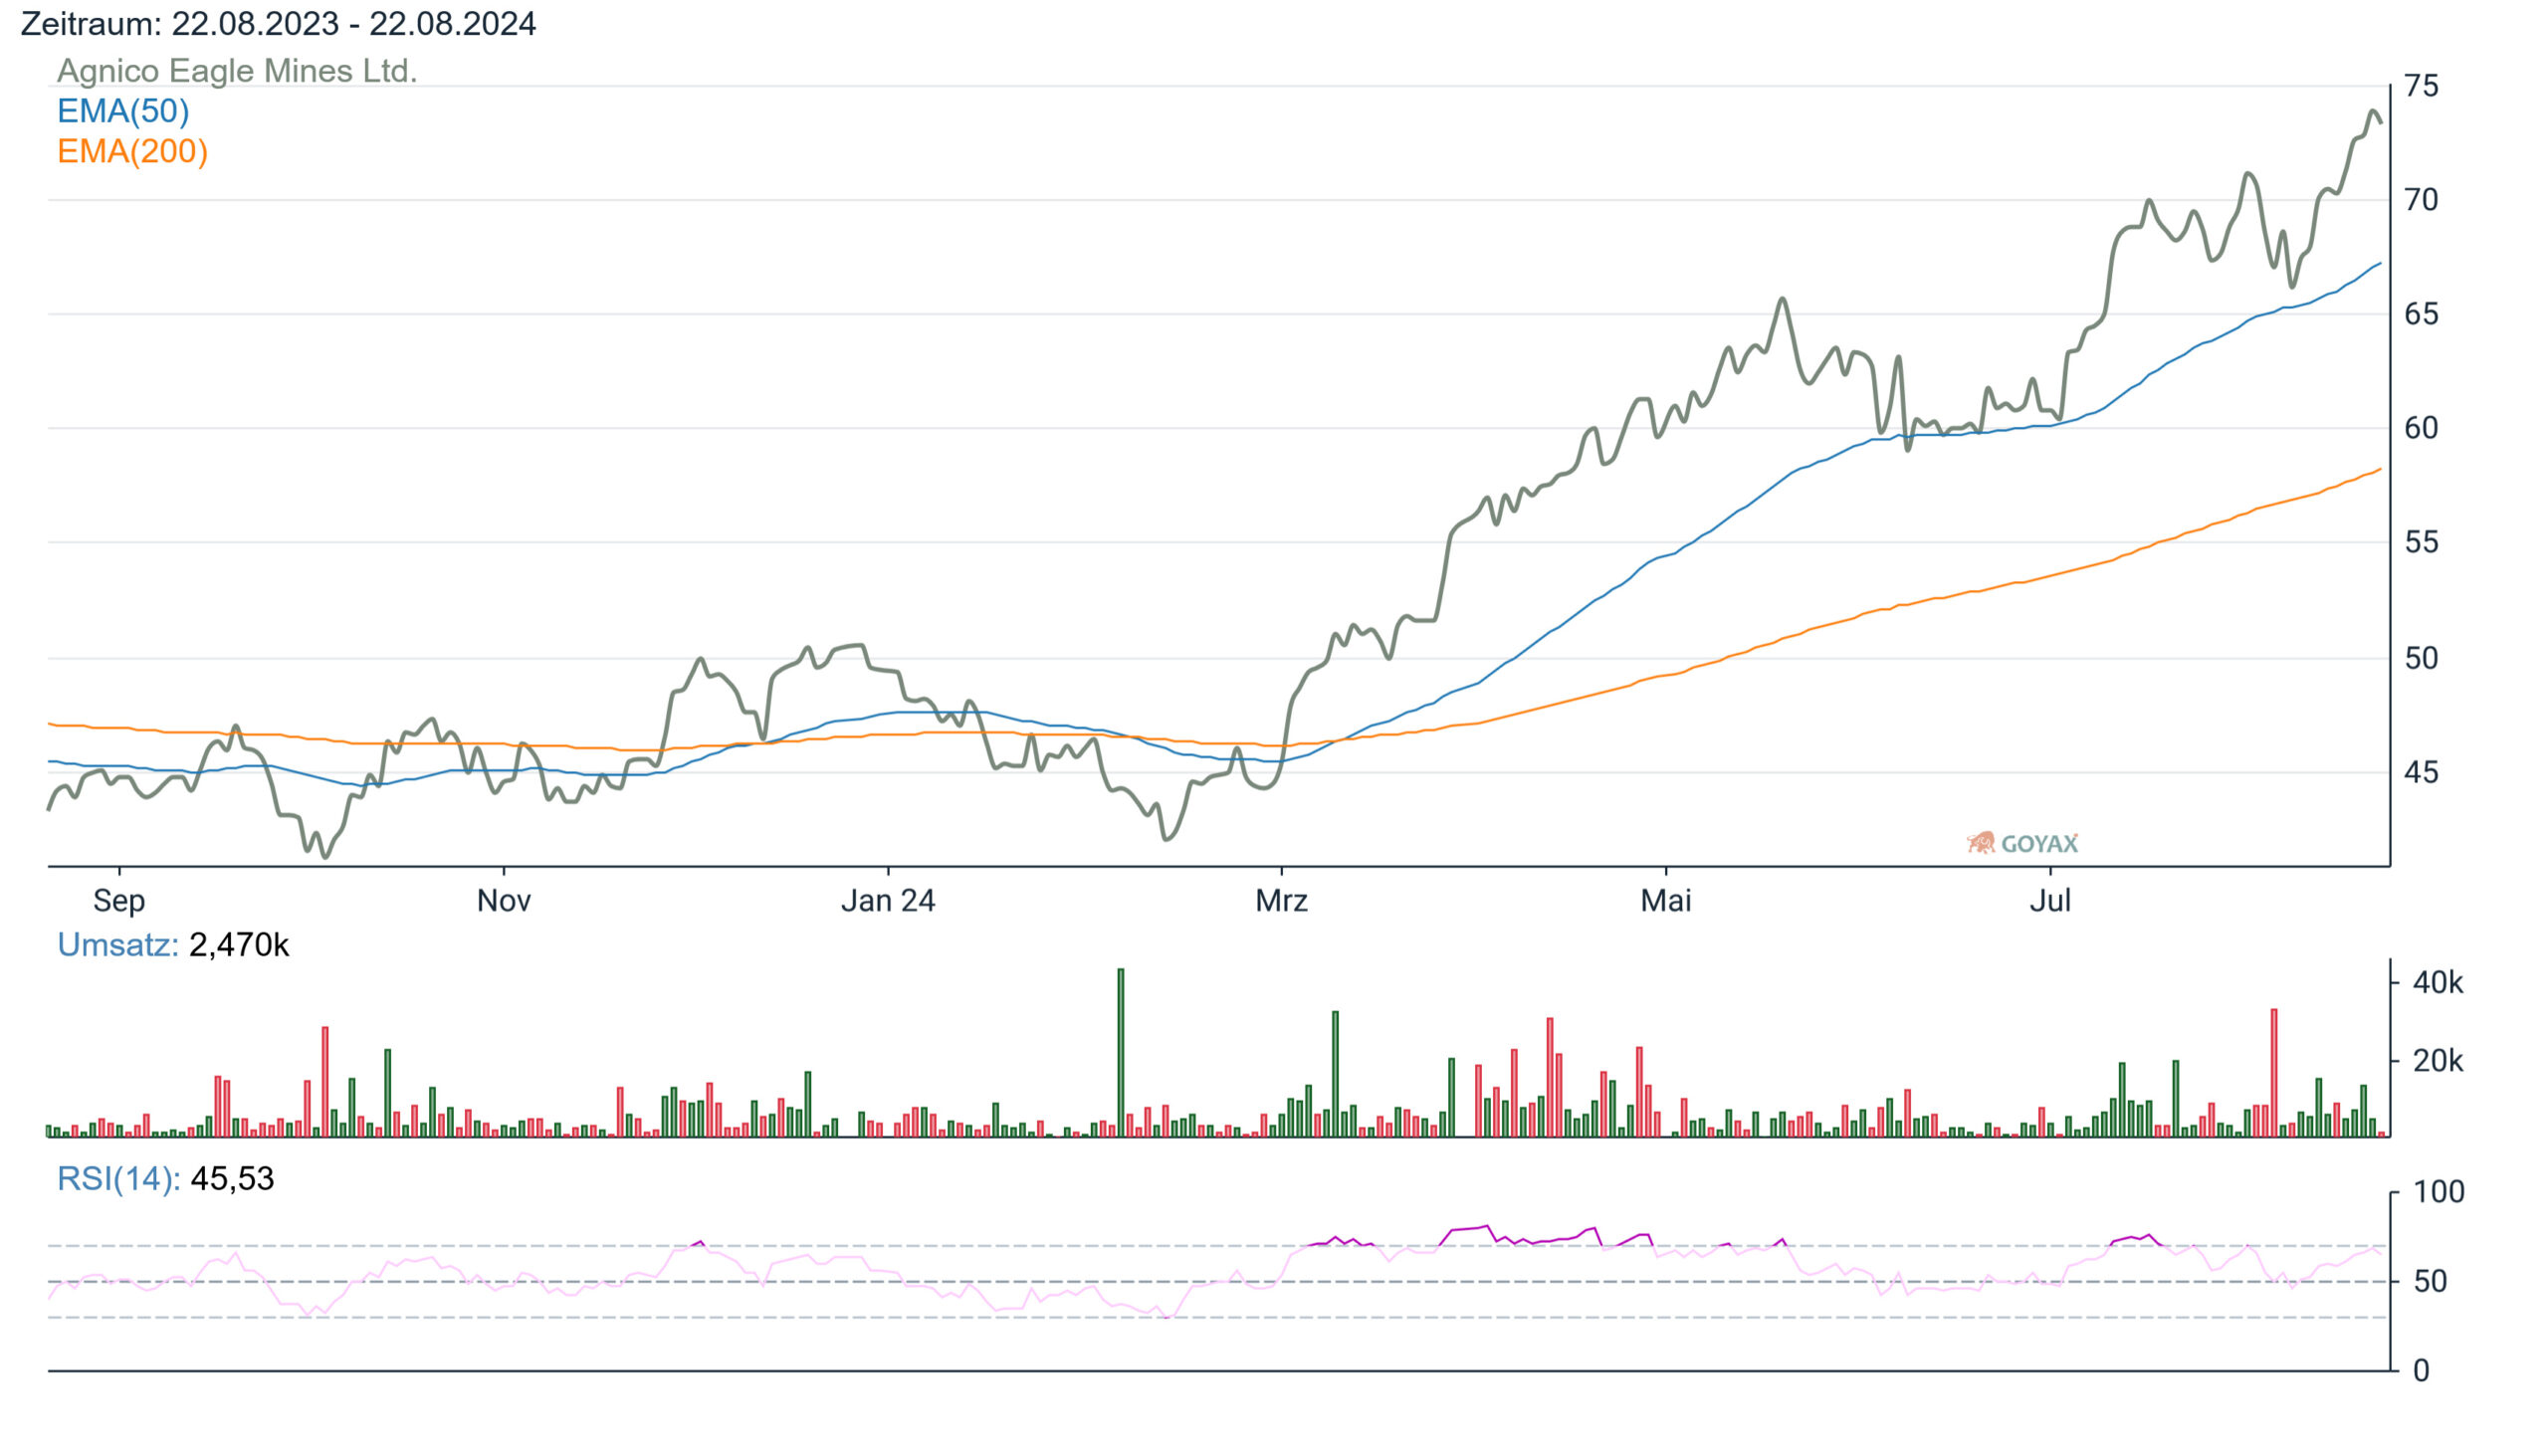Click the 60 price axis label
This screenshot has height=1456, width=2548.
(x=2421, y=428)
